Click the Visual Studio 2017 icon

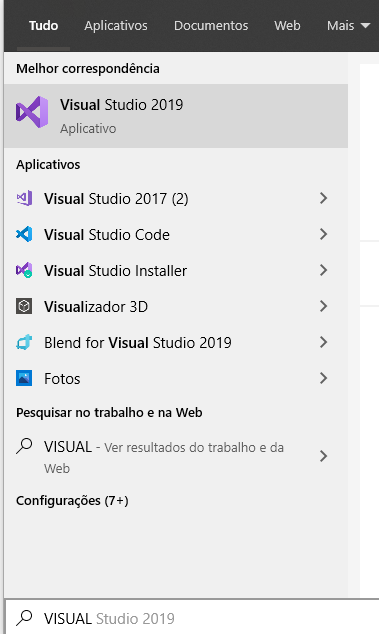[x=24, y=198]
